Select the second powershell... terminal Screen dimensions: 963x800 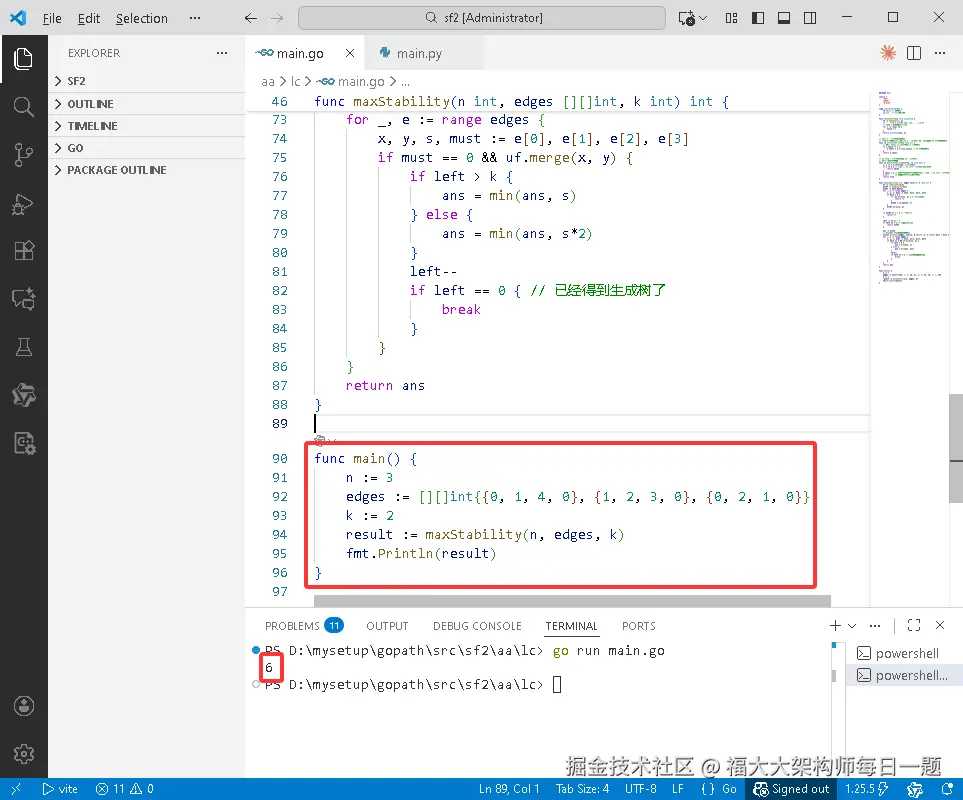coord(903,675)
